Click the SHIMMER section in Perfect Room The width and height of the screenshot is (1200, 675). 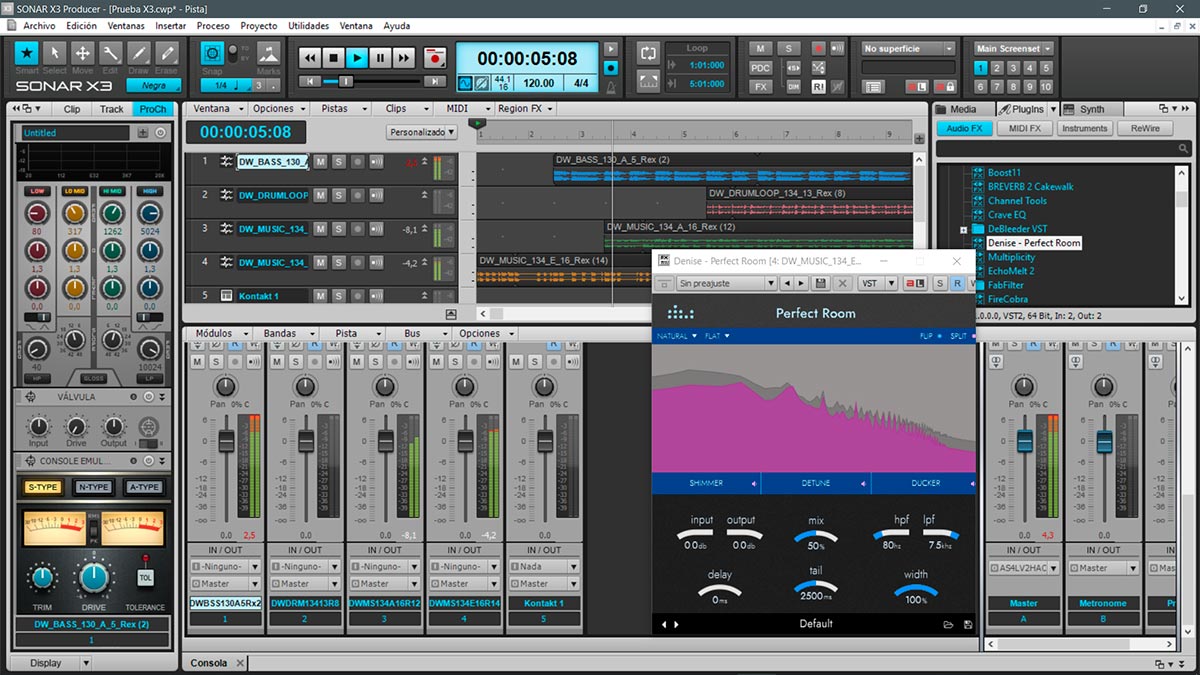coord(706,483)
